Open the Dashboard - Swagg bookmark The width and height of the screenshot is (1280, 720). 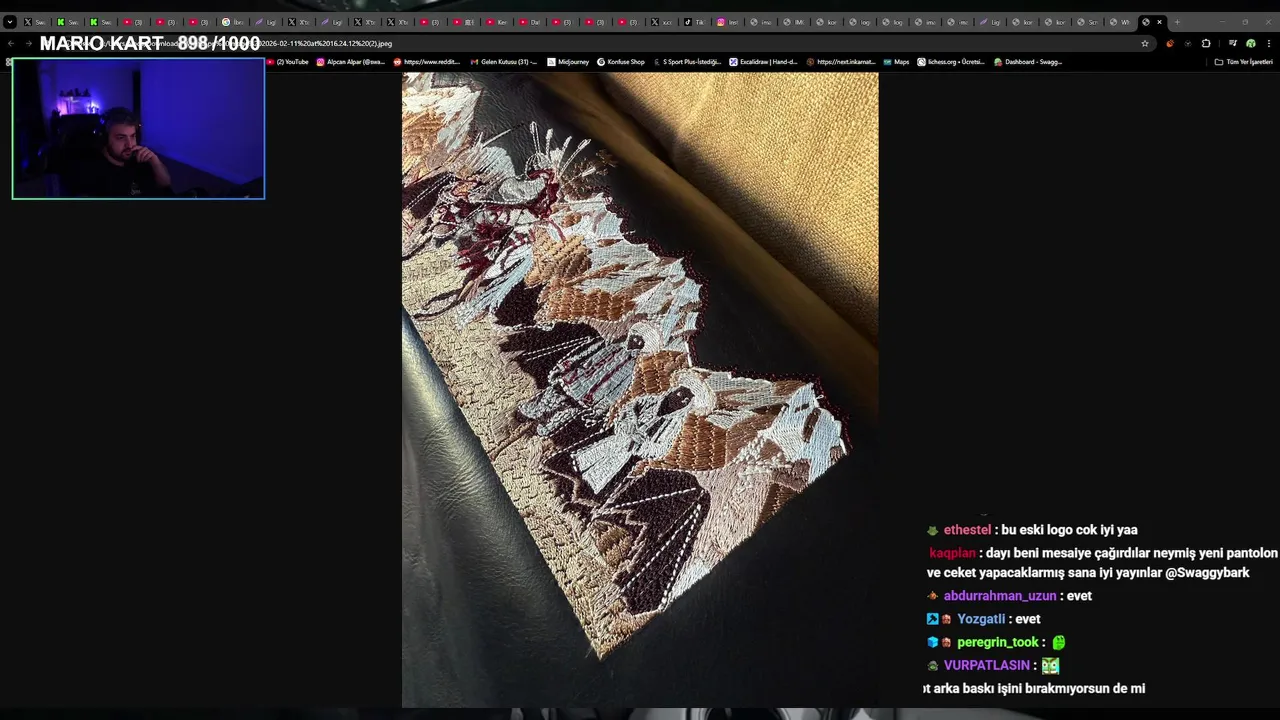tap(1028, 62)
